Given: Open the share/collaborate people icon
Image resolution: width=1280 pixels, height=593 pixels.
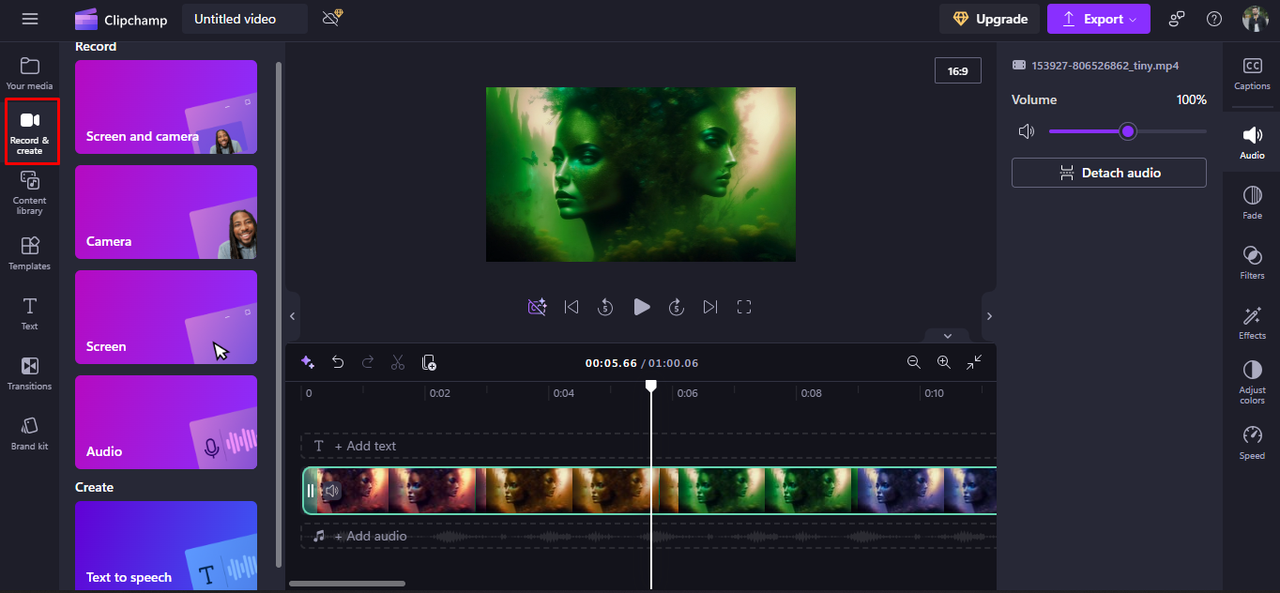Looking at the screenshot, I should pyautogui.click(x=1177, y=19).
